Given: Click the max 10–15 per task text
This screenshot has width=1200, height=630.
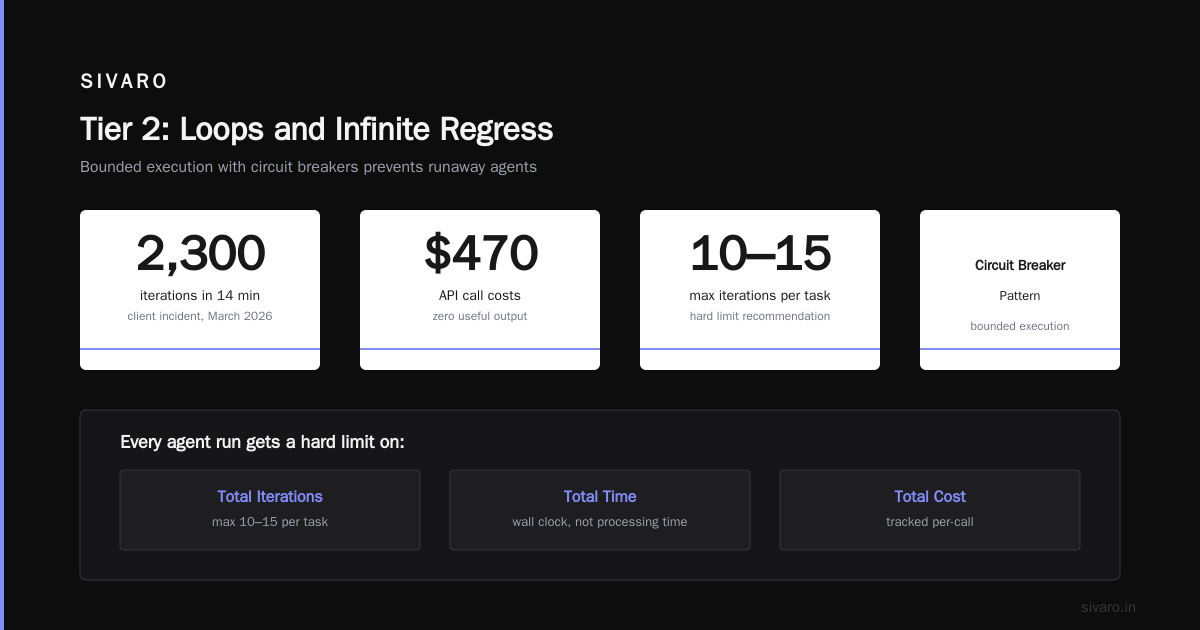Looking at the screenshot, I should pyautogui.click(x=270, y=522).
